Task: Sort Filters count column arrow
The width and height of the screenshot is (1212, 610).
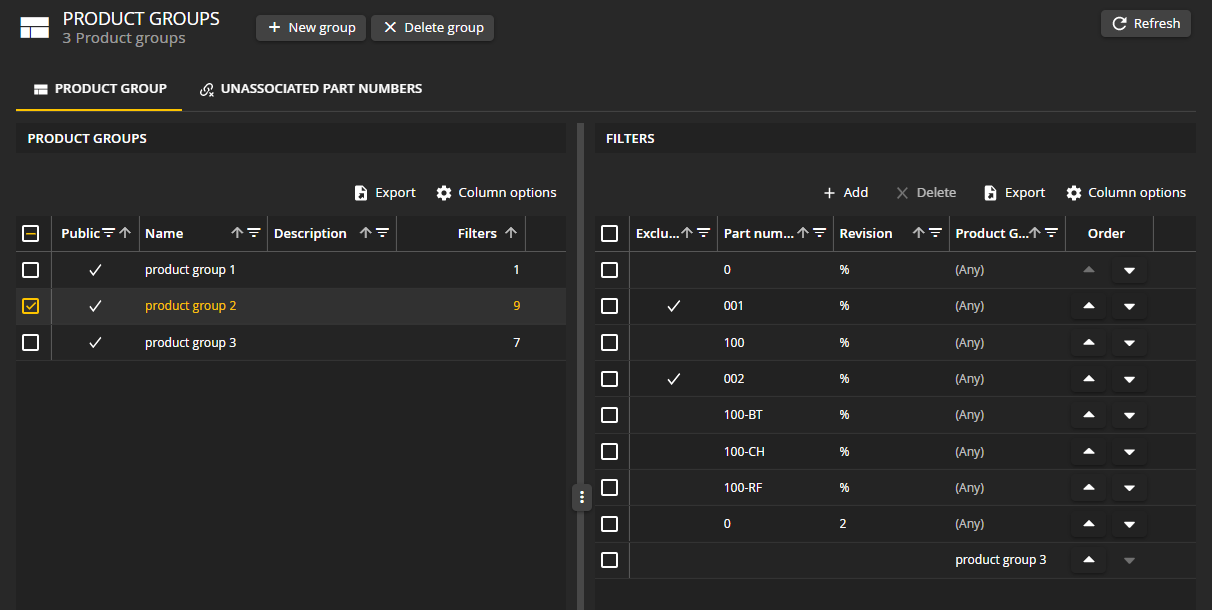Action: pos(511,233)
